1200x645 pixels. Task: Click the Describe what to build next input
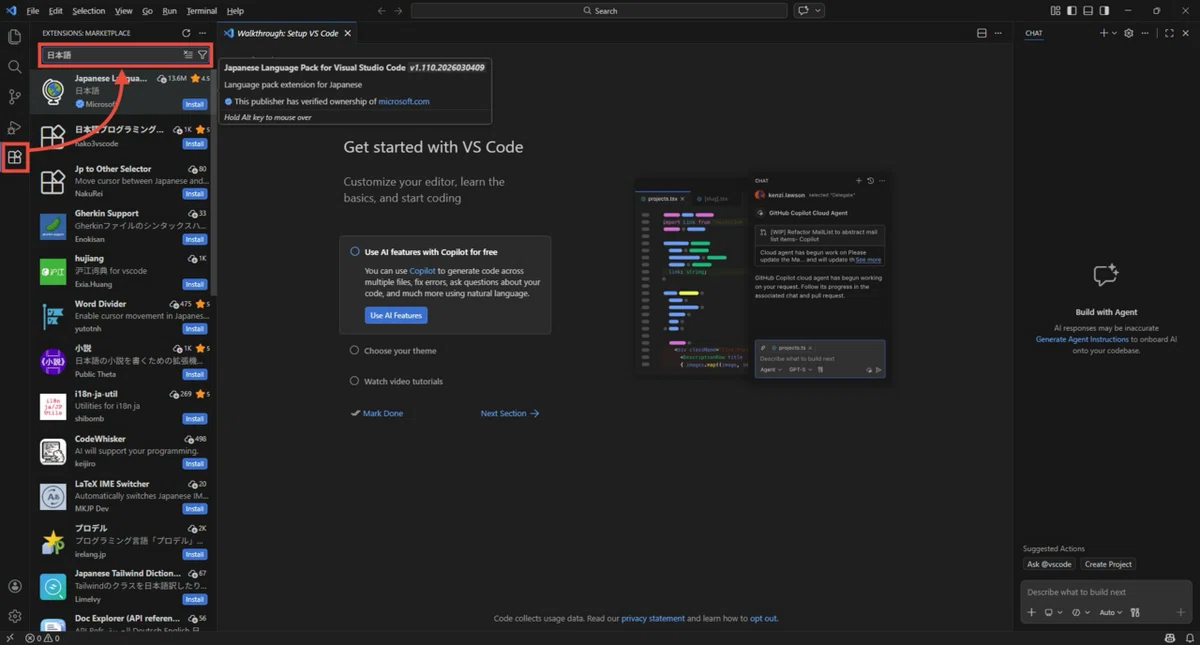click(1107, 592)
